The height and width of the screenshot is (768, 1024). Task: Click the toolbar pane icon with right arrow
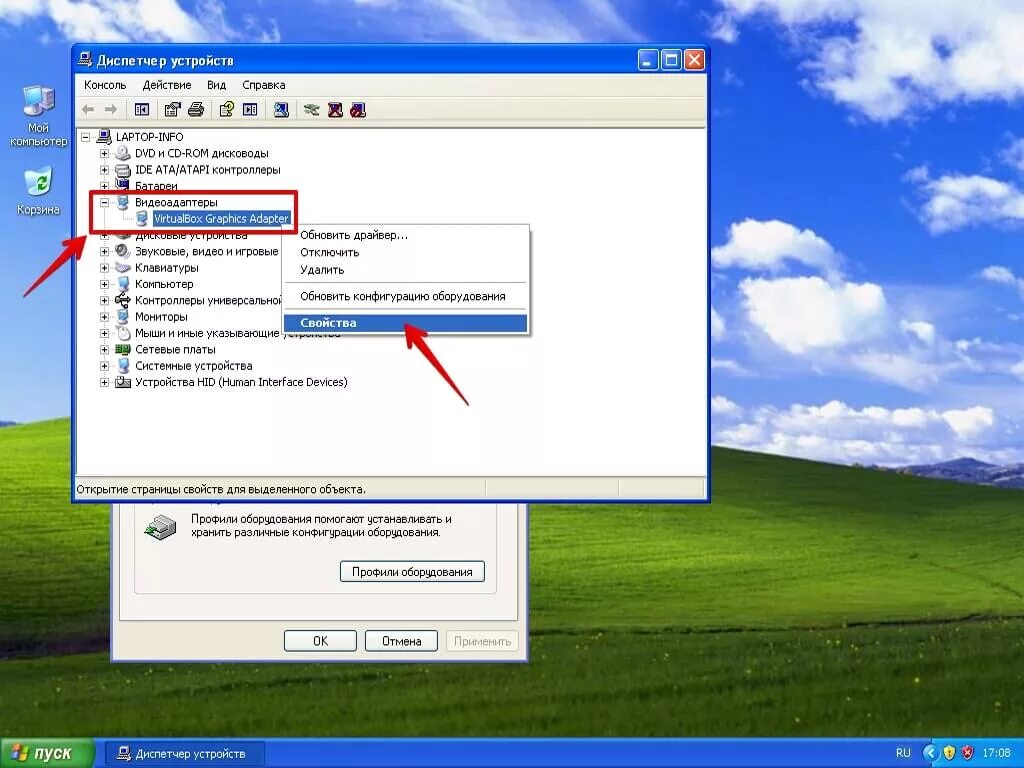pyautogui.click(x=250, y=110)
